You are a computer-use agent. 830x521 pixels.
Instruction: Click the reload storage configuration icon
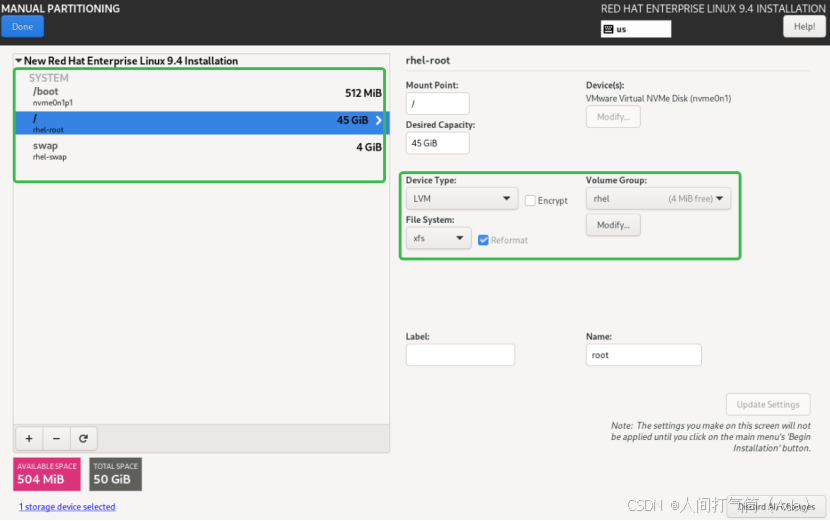click(x=84, y=438)
